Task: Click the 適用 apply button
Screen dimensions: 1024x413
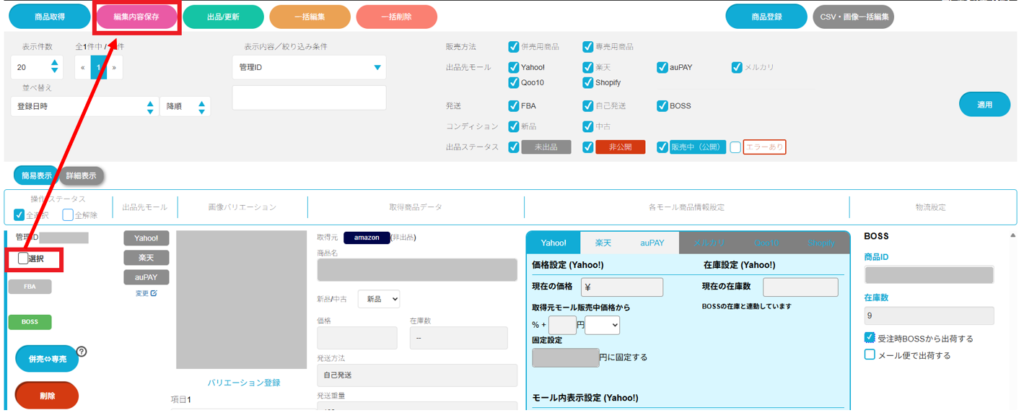Action: [x=983, y=104]
